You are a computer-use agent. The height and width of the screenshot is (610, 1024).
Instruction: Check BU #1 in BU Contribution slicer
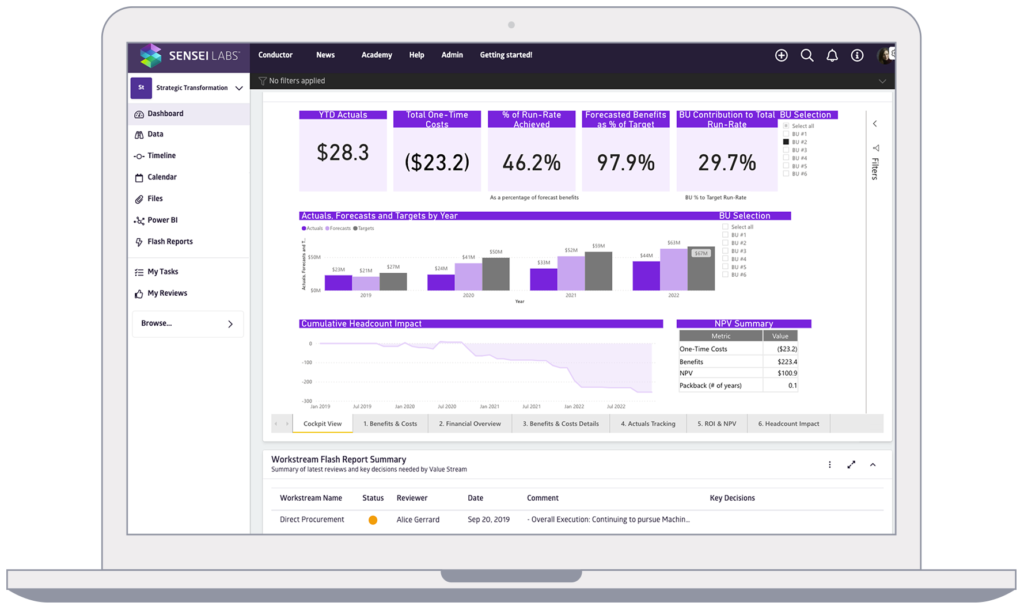pyautogui.click(x=786, y=134)
